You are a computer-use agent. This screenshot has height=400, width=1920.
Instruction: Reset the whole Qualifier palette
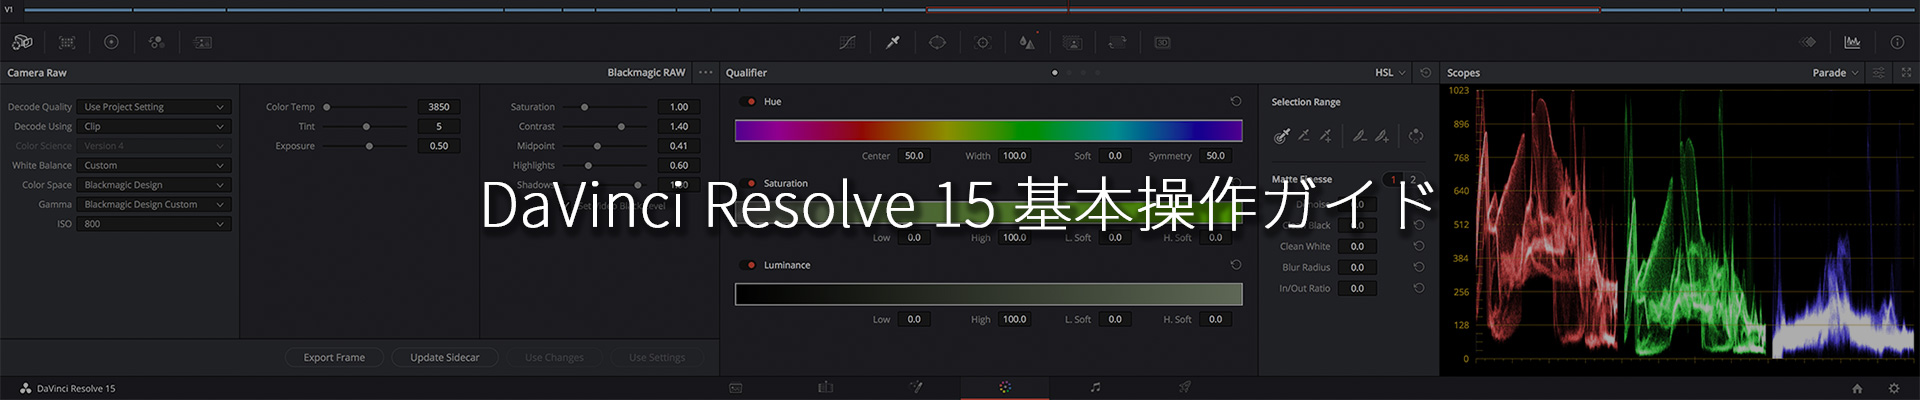pos(1426,72)
